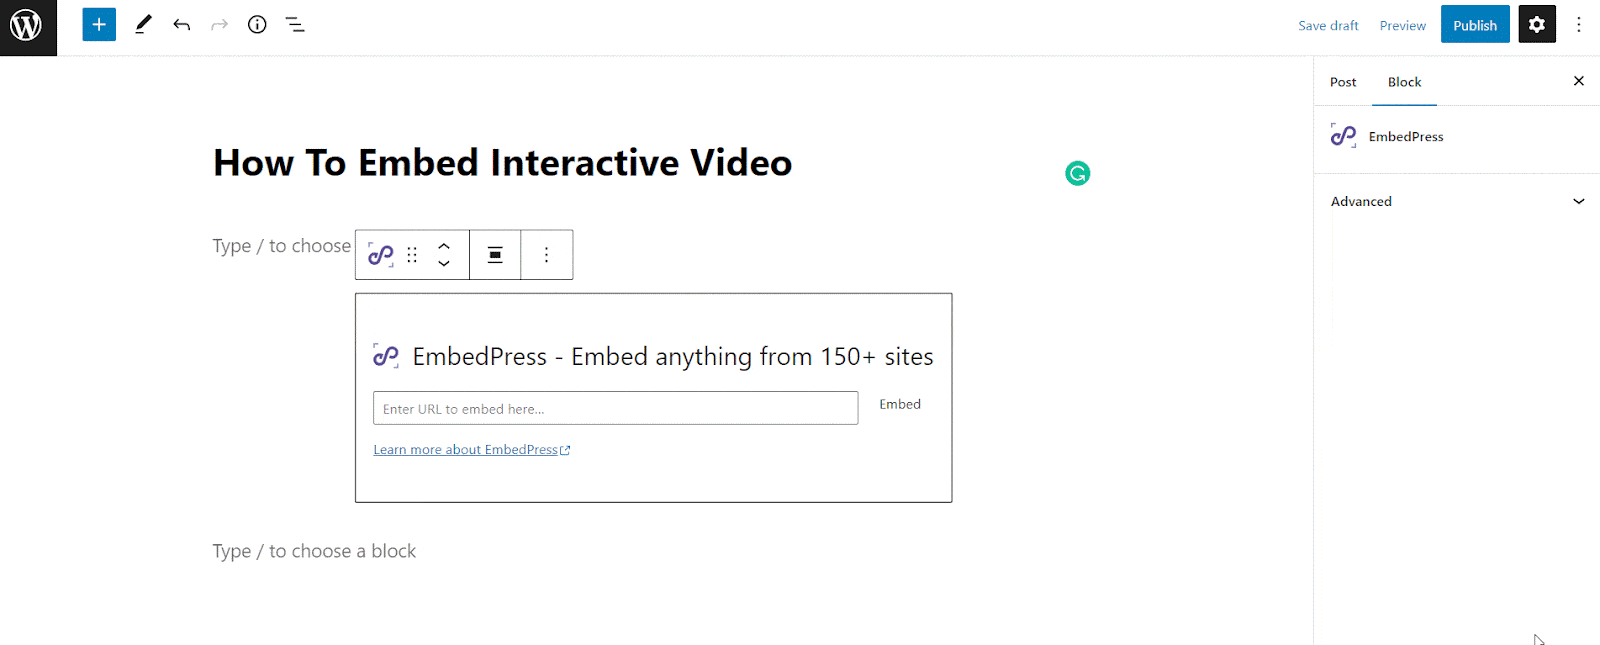Move the EmbedPress block up

click(x=444, y=246)
